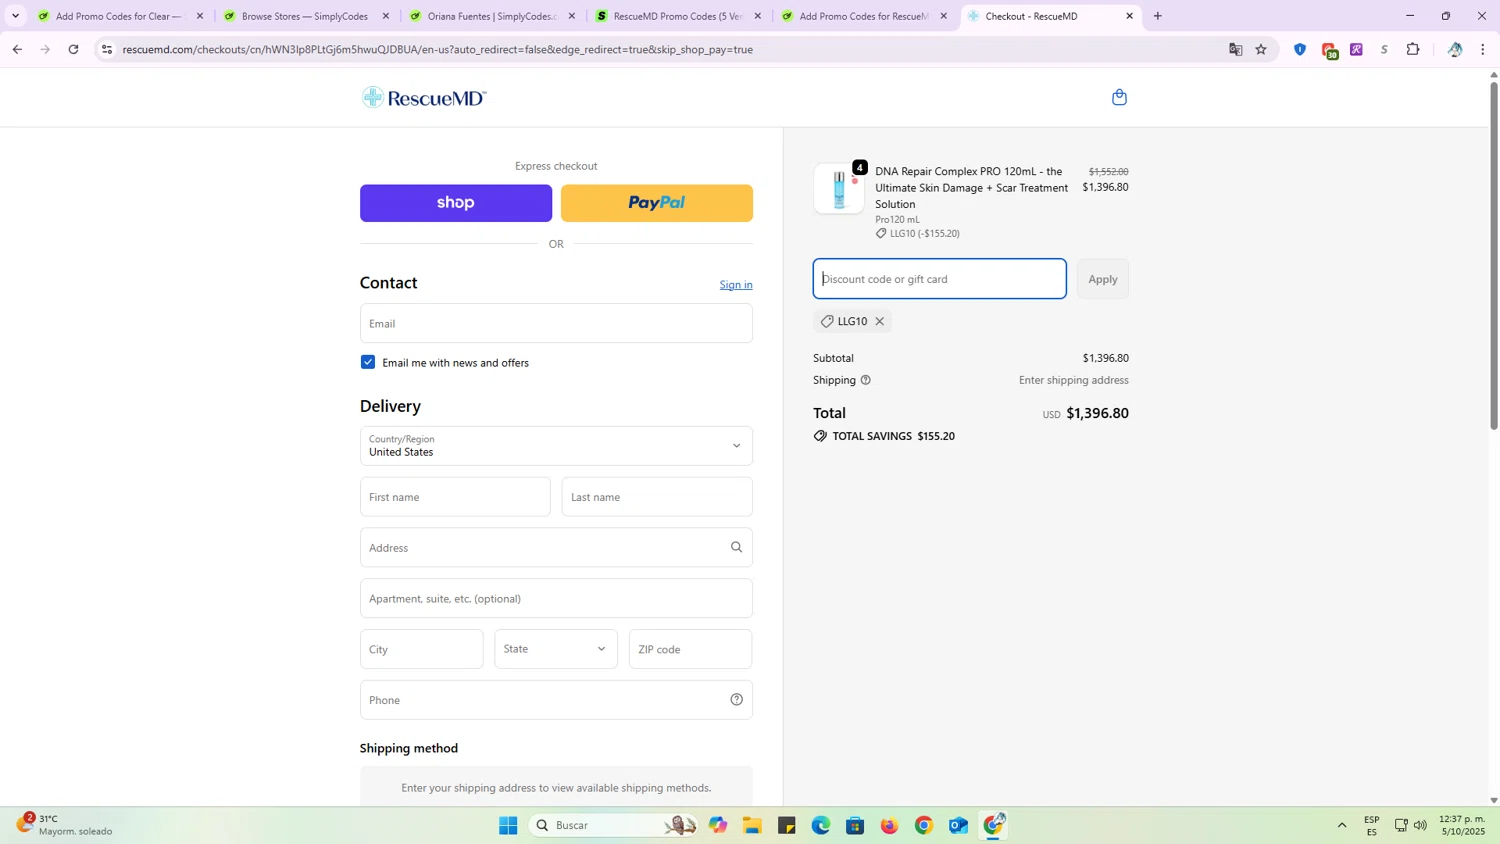Click the ZIP code field
The width and height of the screenshot is (1500, 844).
pyautogui.click(x=691, y=649)
